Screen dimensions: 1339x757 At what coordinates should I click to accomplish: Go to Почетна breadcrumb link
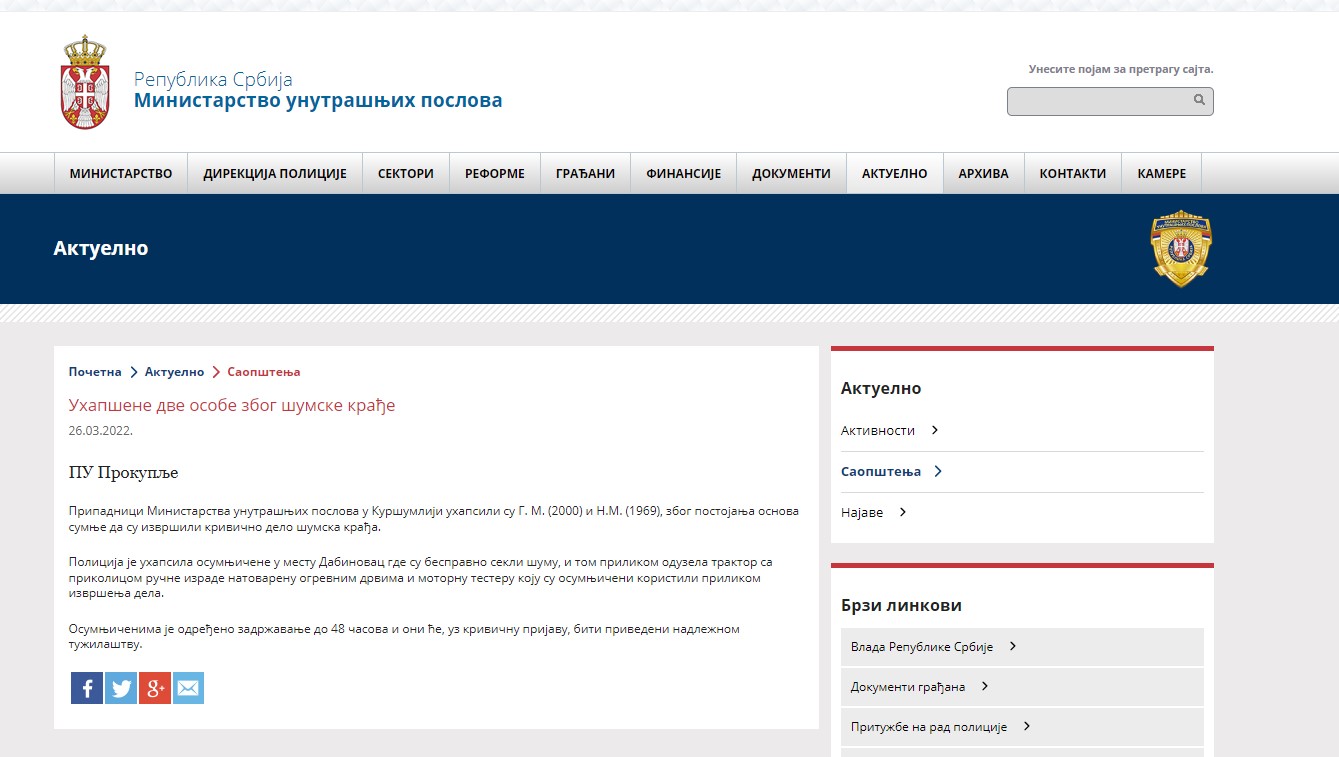click(95, 372)
